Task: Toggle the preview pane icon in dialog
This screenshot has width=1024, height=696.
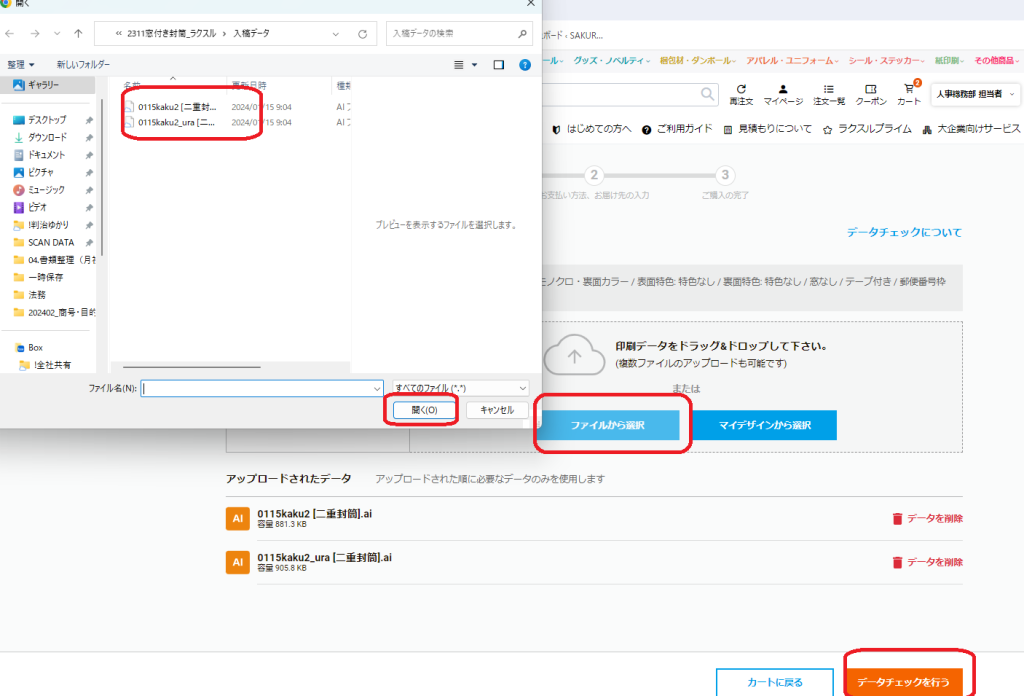Action: (x=498, y=65)
